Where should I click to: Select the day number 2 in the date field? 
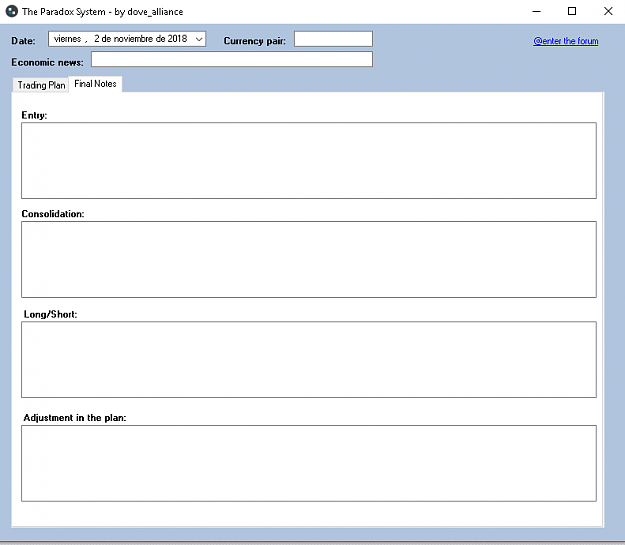point(97,39)
